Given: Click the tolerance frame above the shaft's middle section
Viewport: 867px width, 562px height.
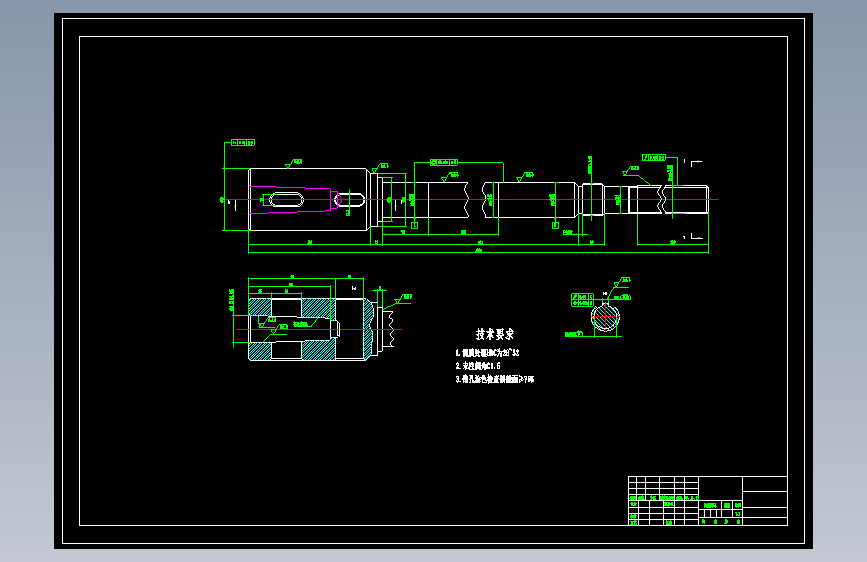Looking at the screenshot, I should pos(444,162).
